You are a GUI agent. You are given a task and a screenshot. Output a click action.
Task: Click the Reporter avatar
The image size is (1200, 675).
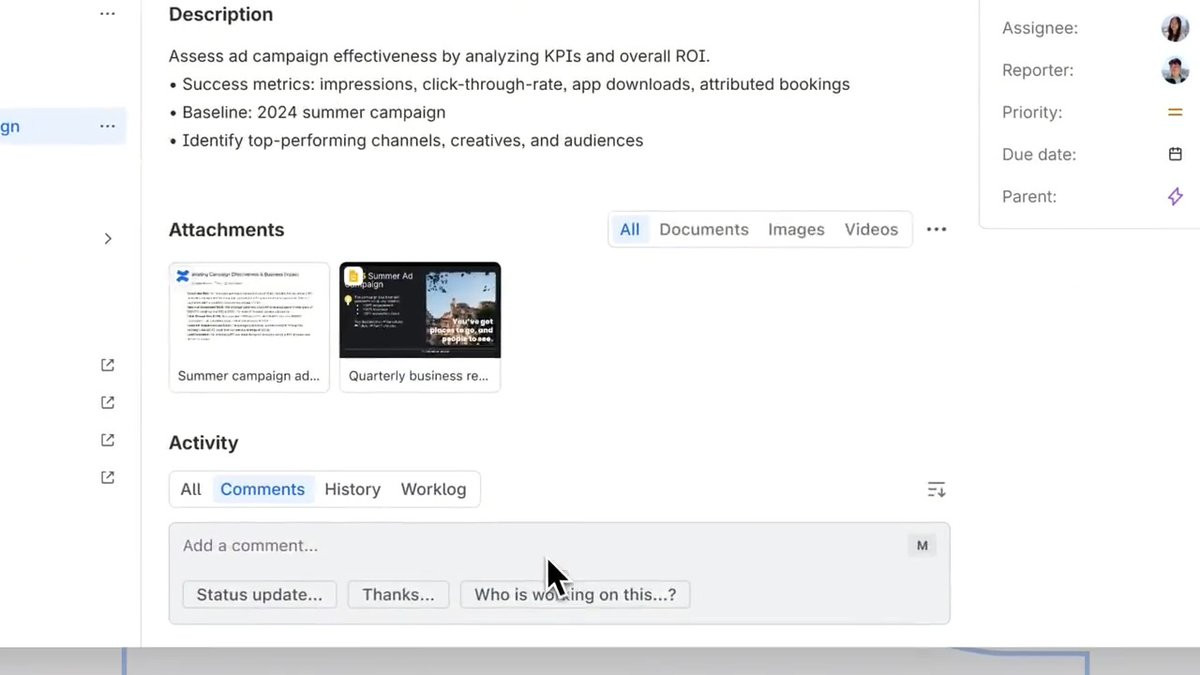coord(1175,70)
